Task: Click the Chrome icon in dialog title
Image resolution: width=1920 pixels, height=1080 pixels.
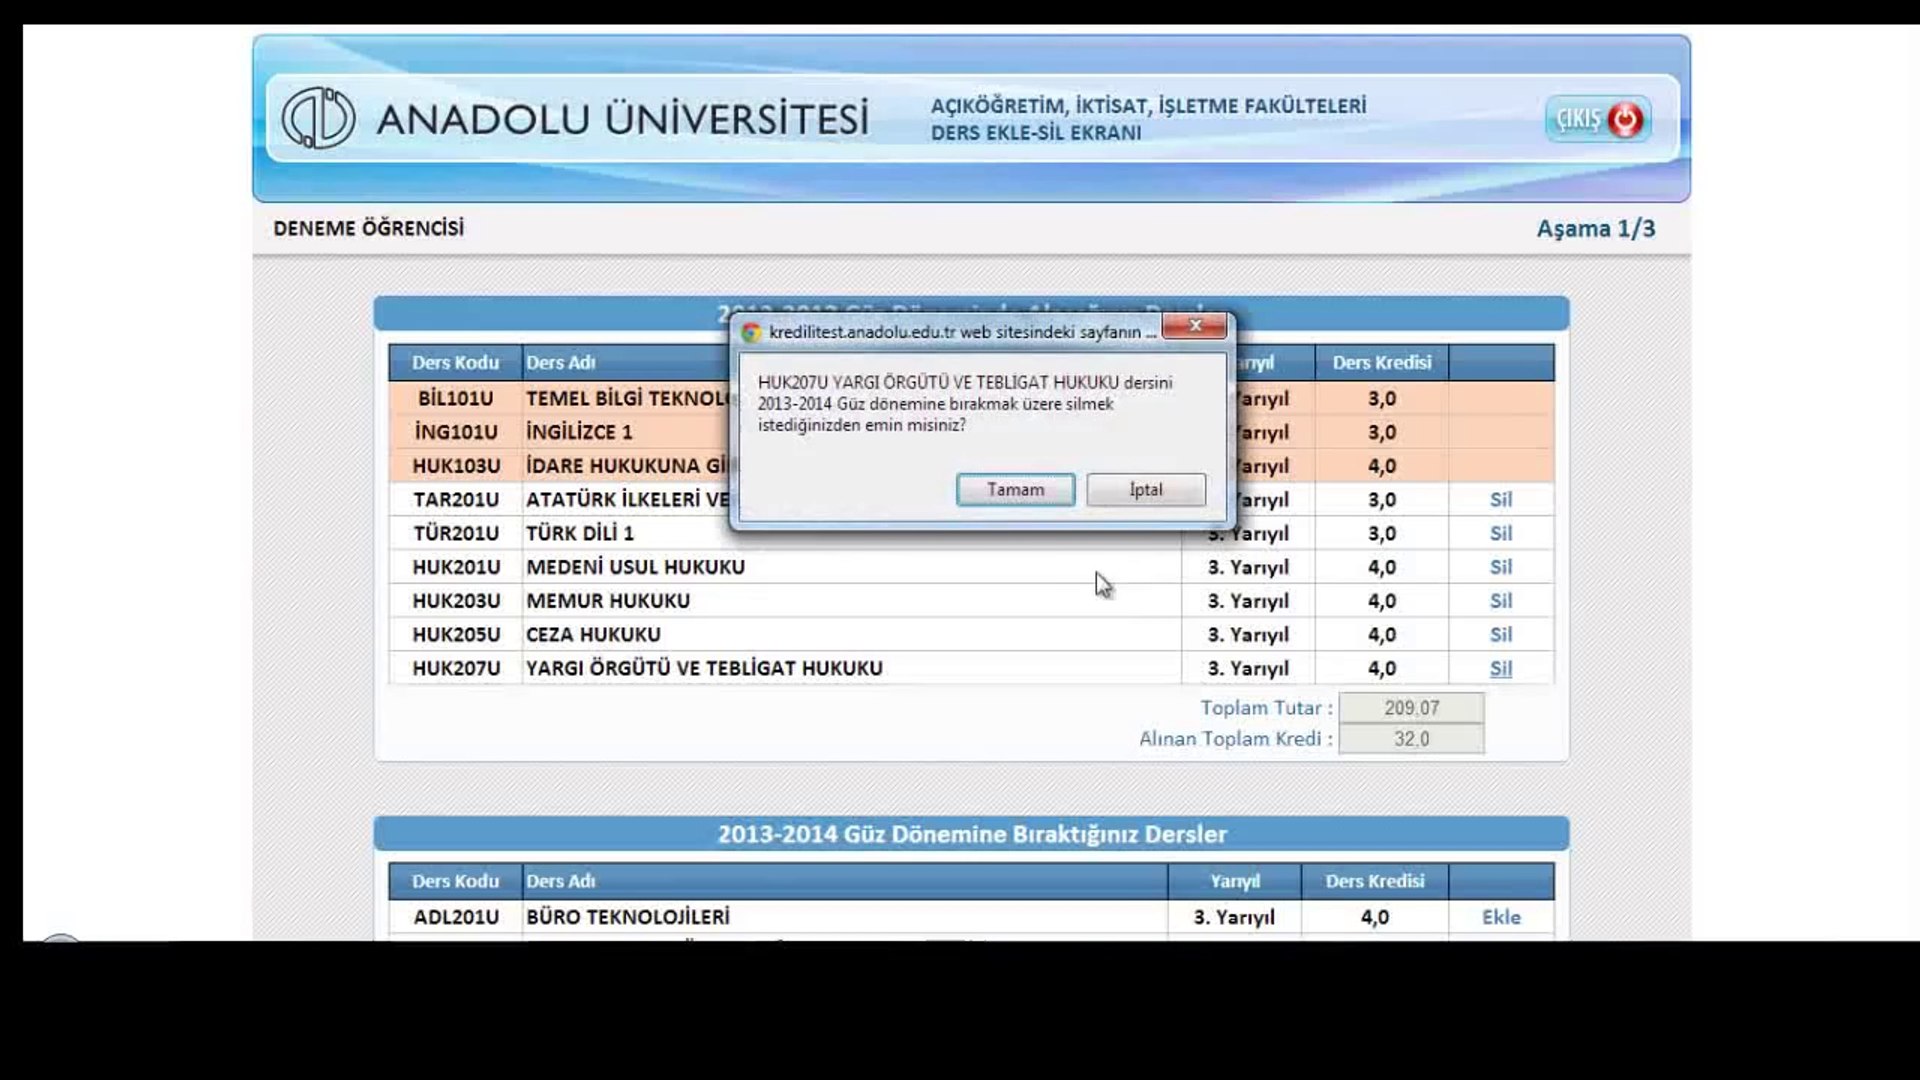Action: 751,332
